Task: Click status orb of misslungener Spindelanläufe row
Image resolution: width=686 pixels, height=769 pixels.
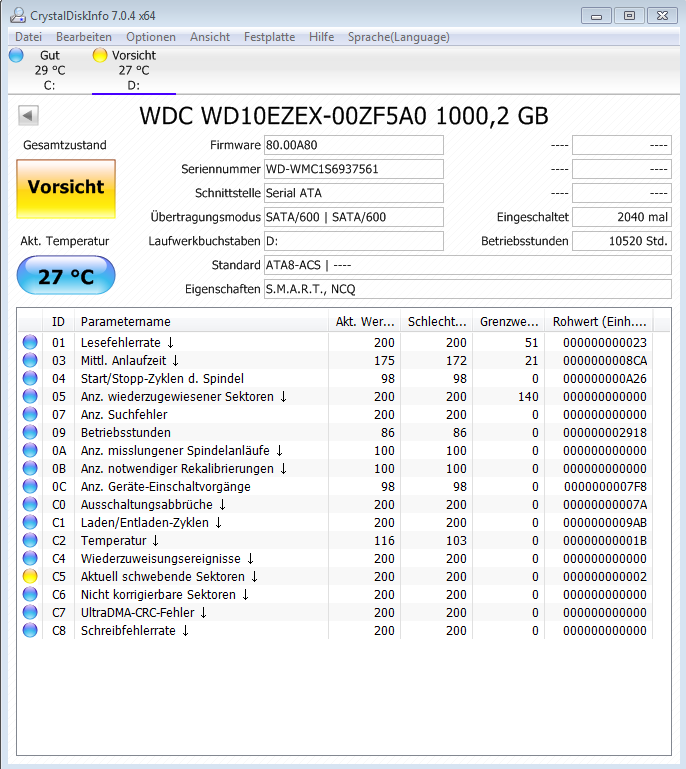Action: [30, 450]
